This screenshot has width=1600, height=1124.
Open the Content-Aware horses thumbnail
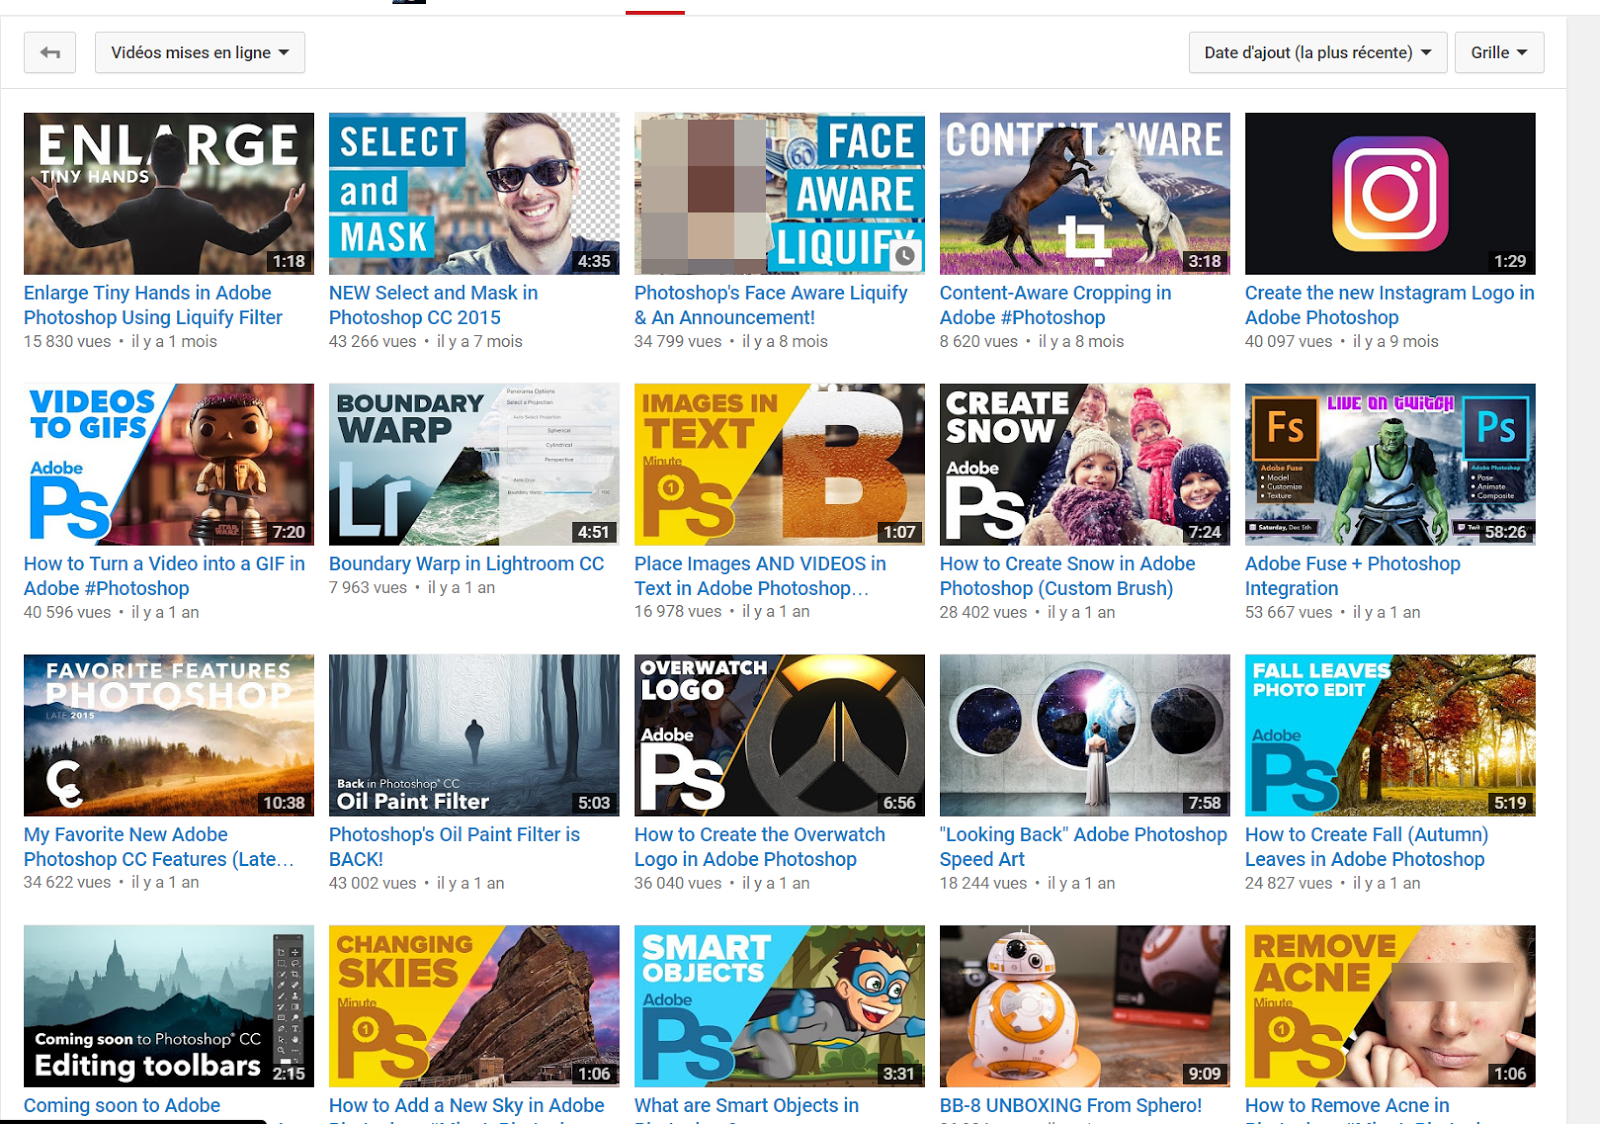tap(1085, 194)
